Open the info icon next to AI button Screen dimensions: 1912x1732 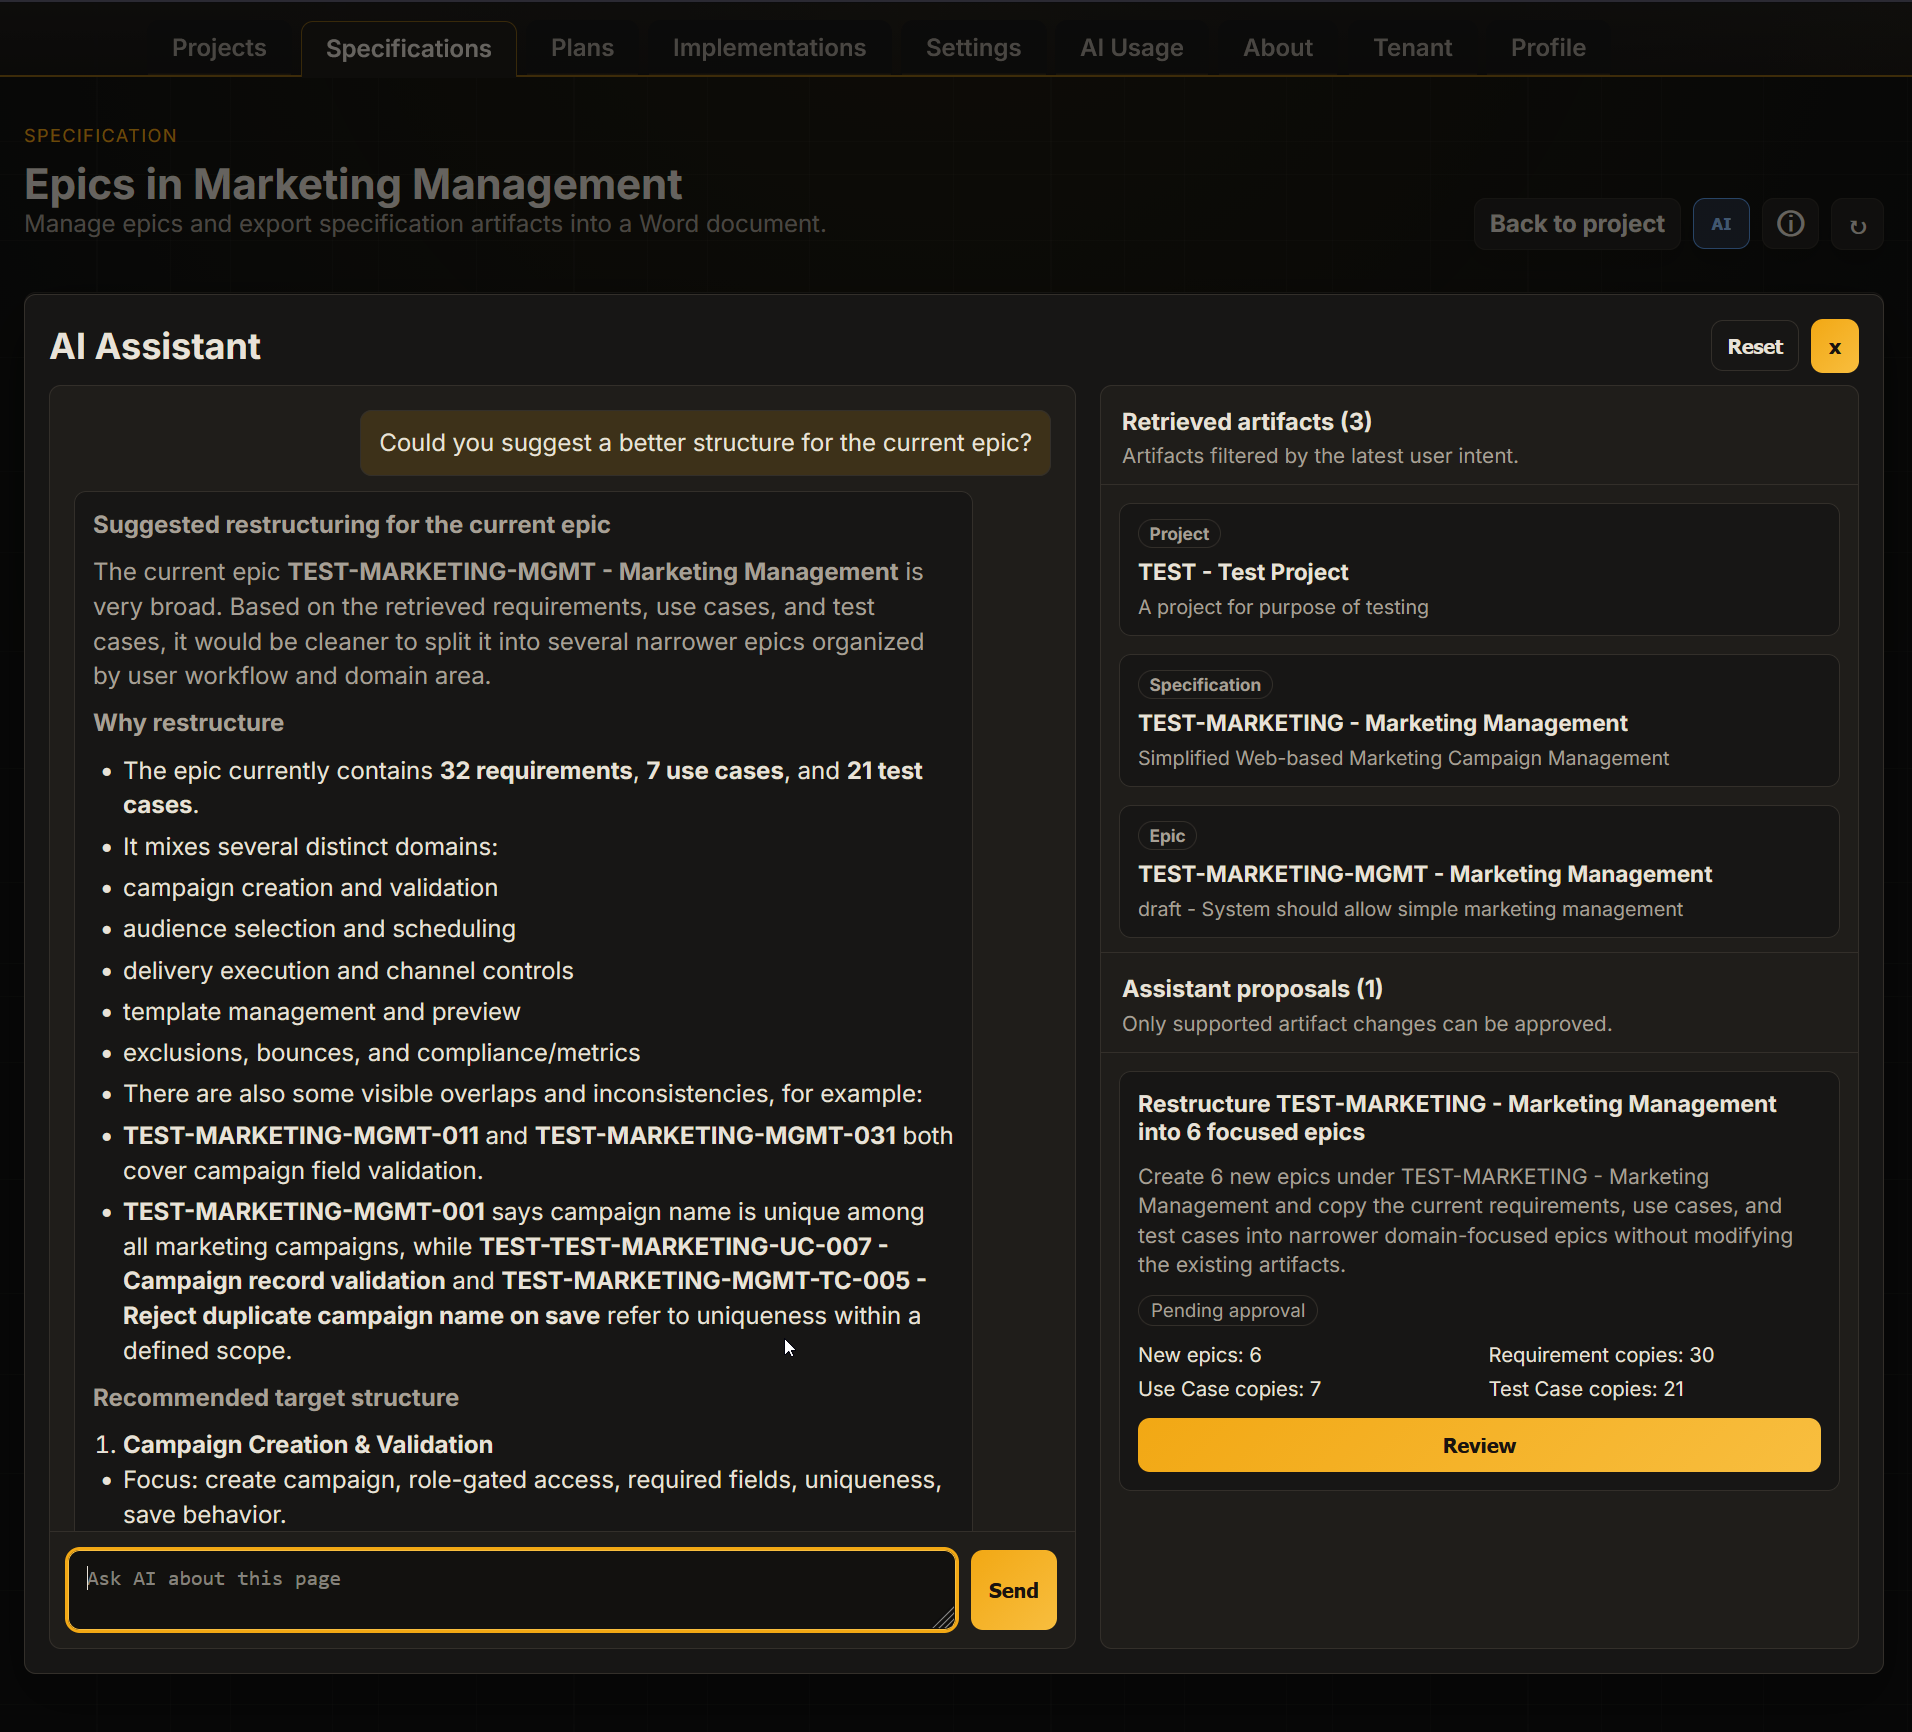point(1790,224)
